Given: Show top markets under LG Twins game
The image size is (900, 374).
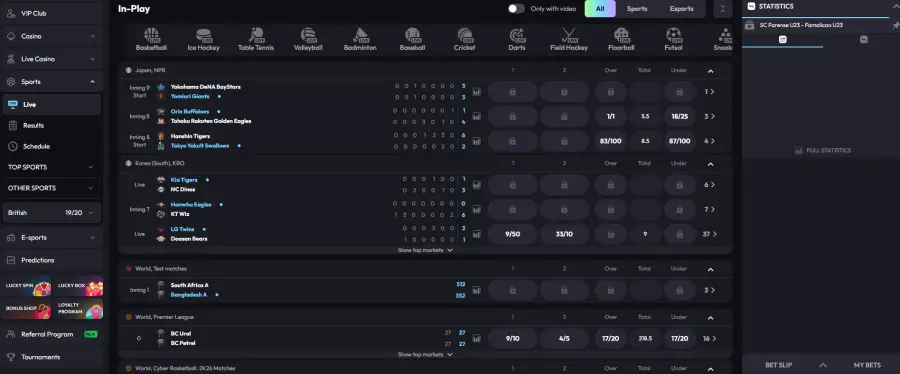Looking at the screenshot, I should (425, 250).
